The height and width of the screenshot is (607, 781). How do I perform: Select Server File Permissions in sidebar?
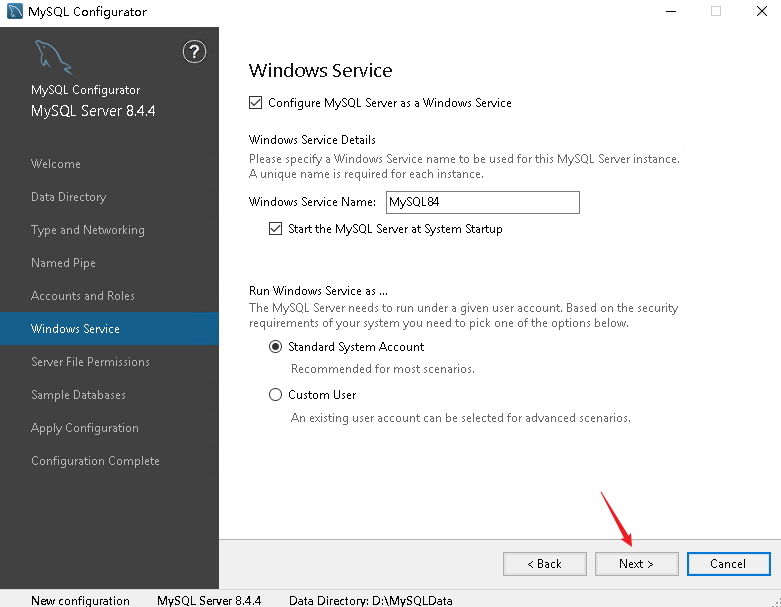(x=90, y=362)
